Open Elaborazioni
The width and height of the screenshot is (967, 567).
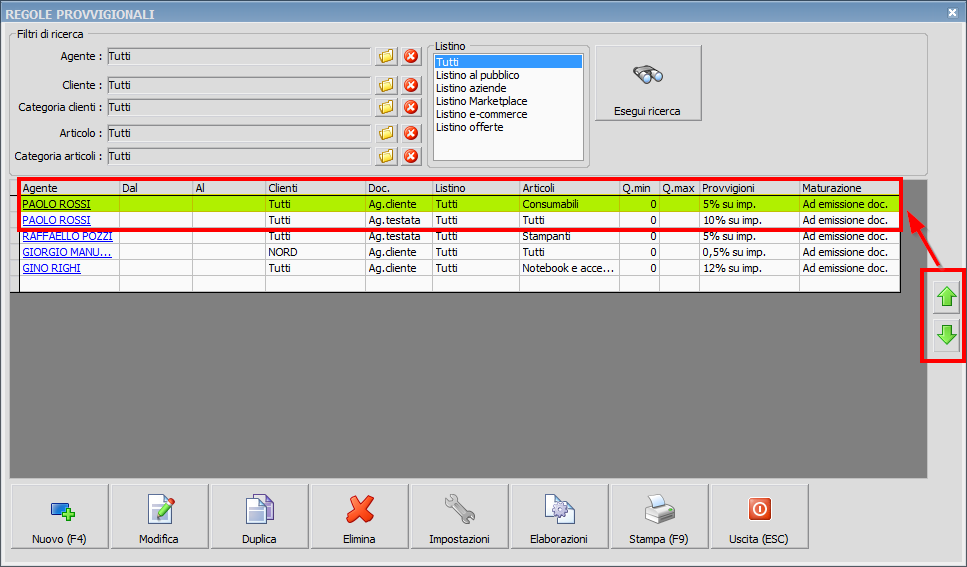click(x=559, y=517)
